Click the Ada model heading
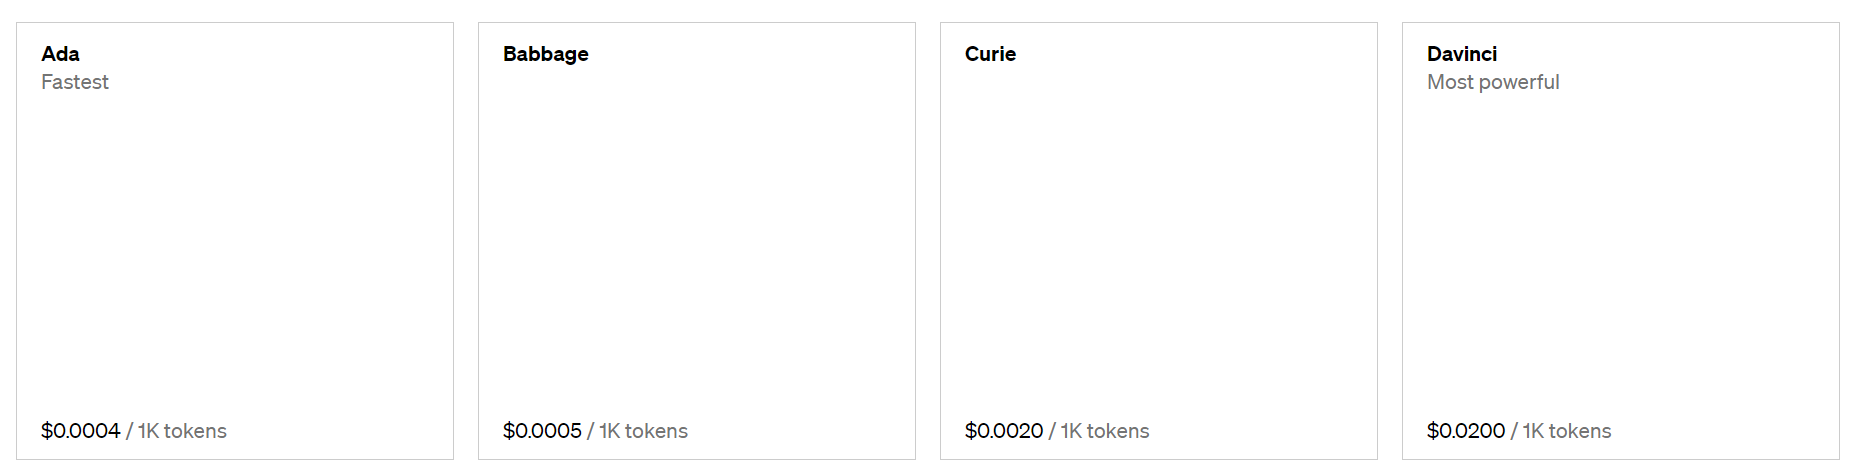Viewport: 1849px width, 471px height. coord(60,54)
